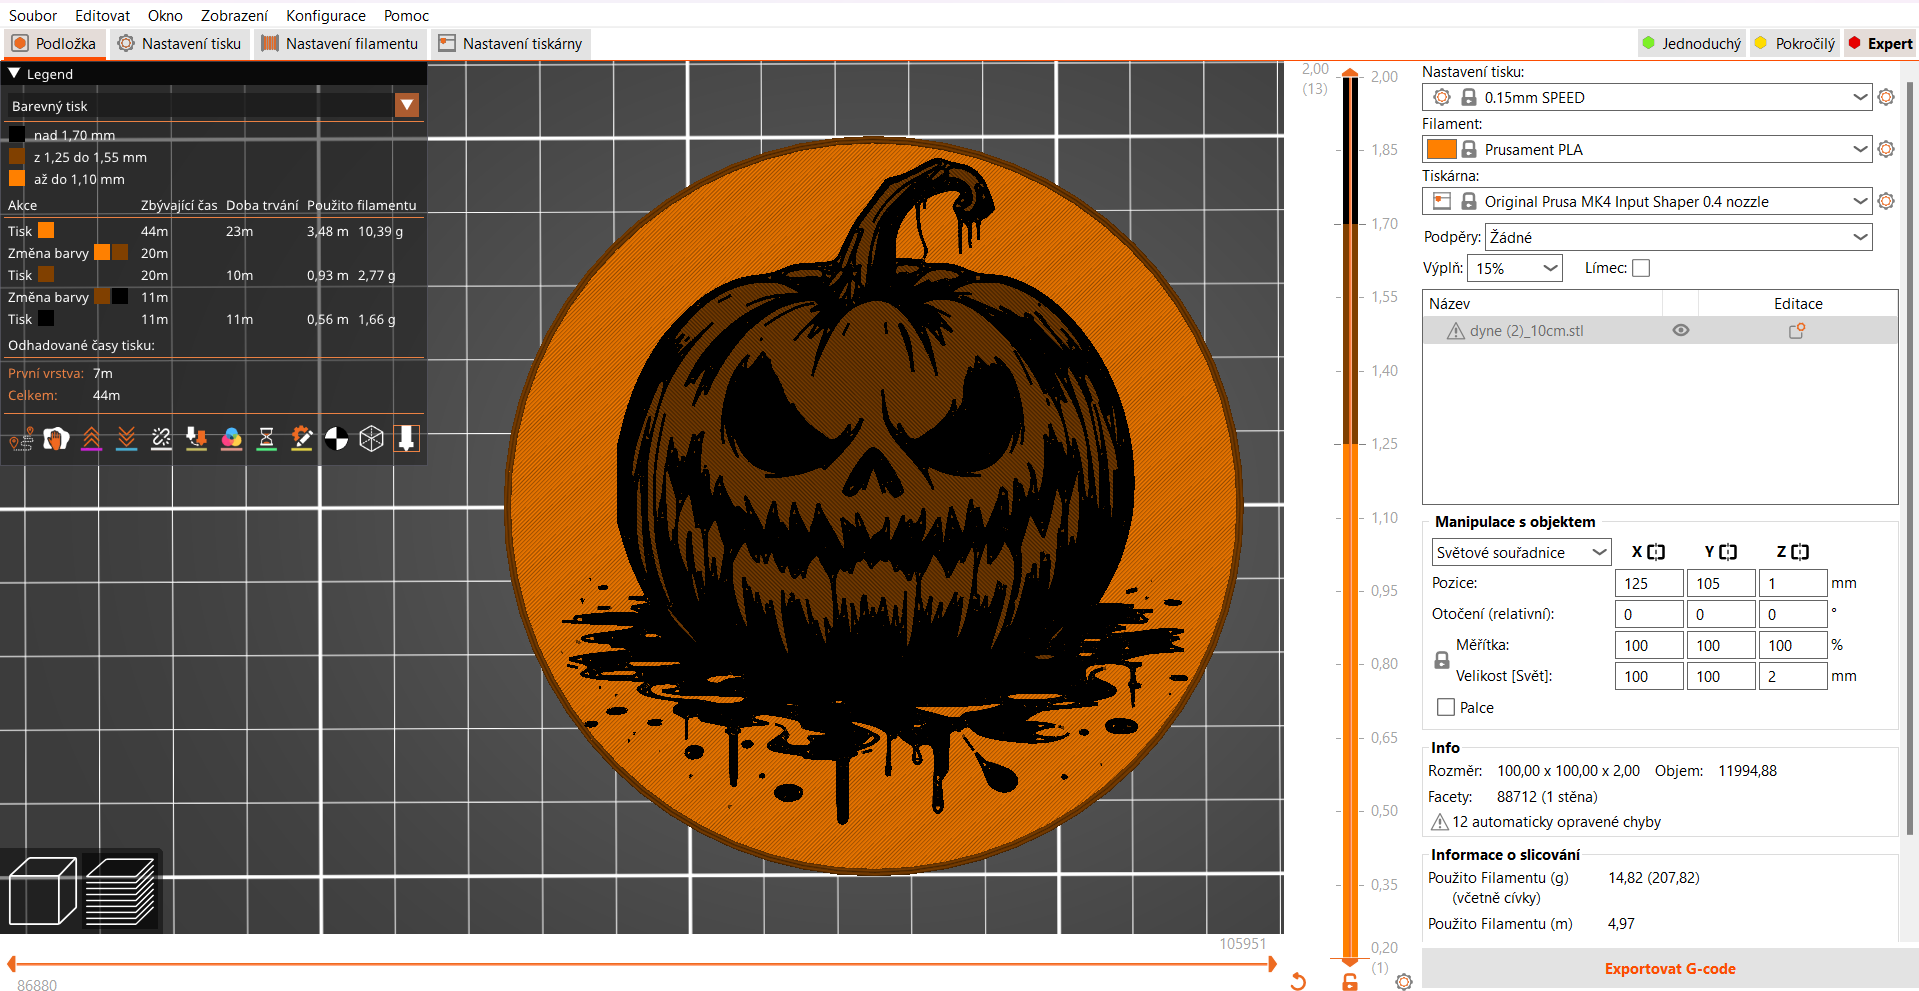The image size is (1919, 991).
Task: Reset Z axis mirror icon in Manipulace
Action: pos(1800,552)
